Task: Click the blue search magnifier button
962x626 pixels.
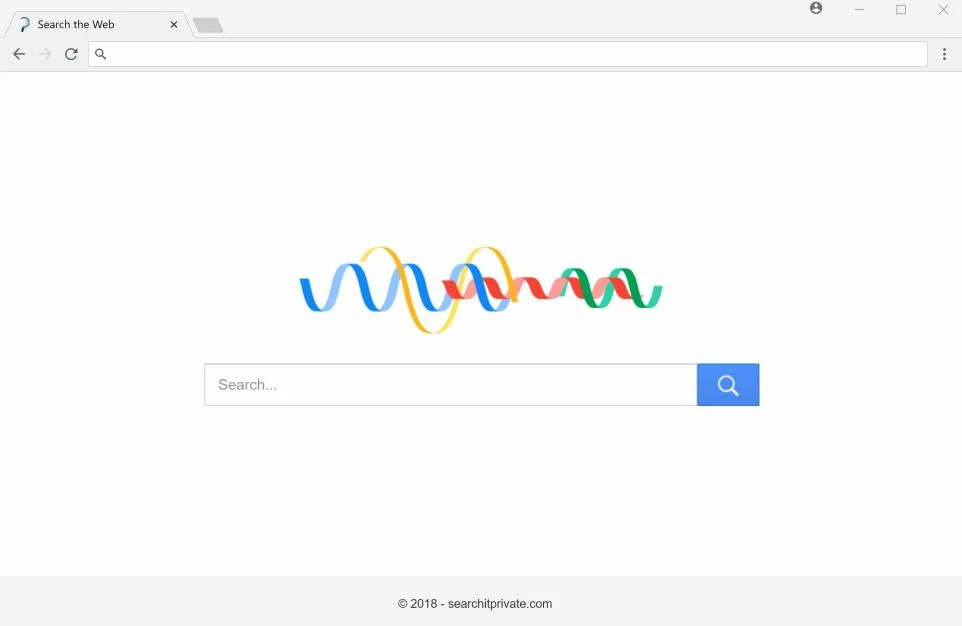Action: 728,385
